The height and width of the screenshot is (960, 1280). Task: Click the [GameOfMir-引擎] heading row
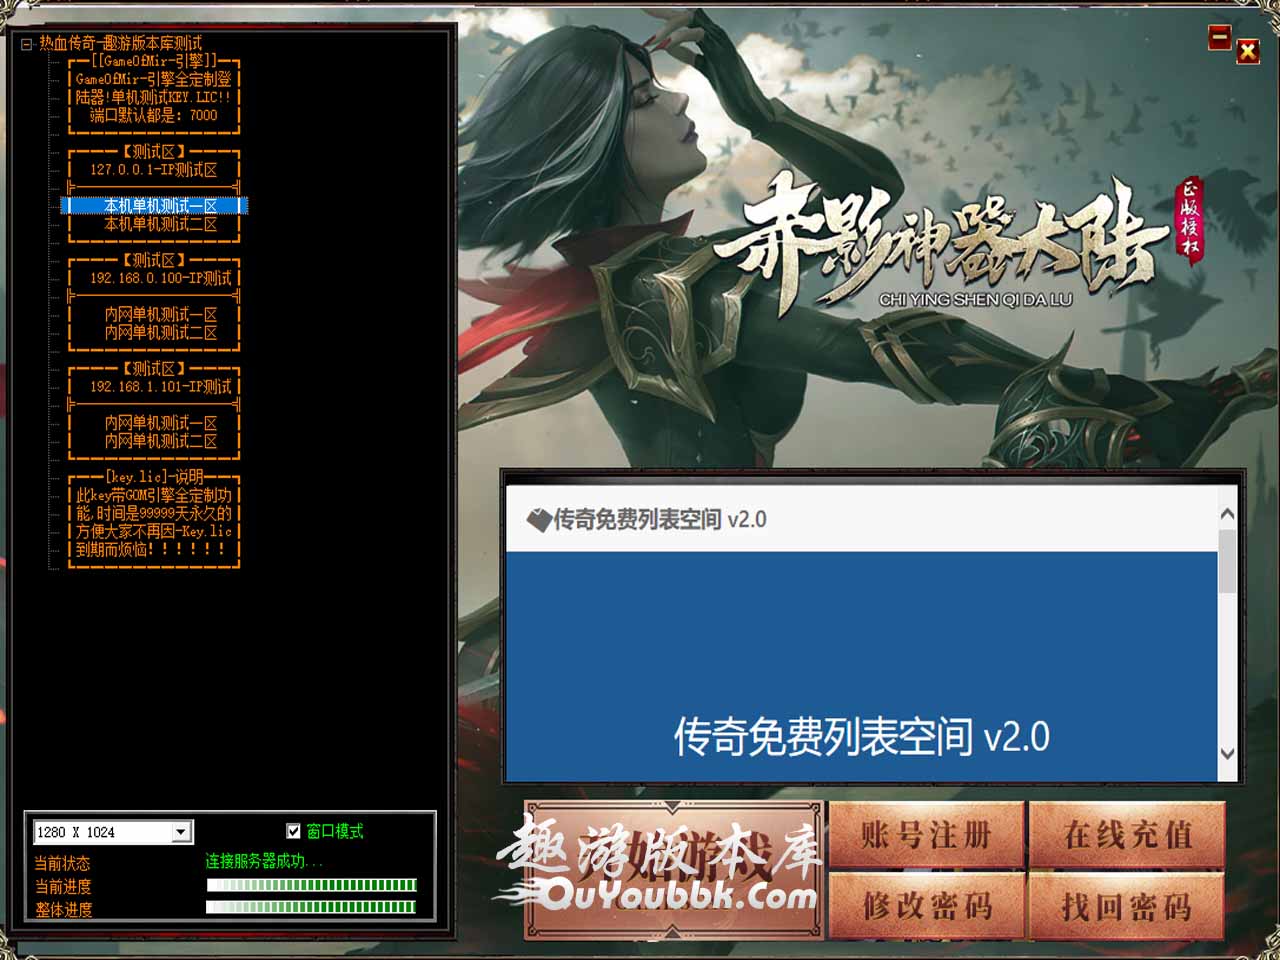pyautogui.click(x=154, y=61)
